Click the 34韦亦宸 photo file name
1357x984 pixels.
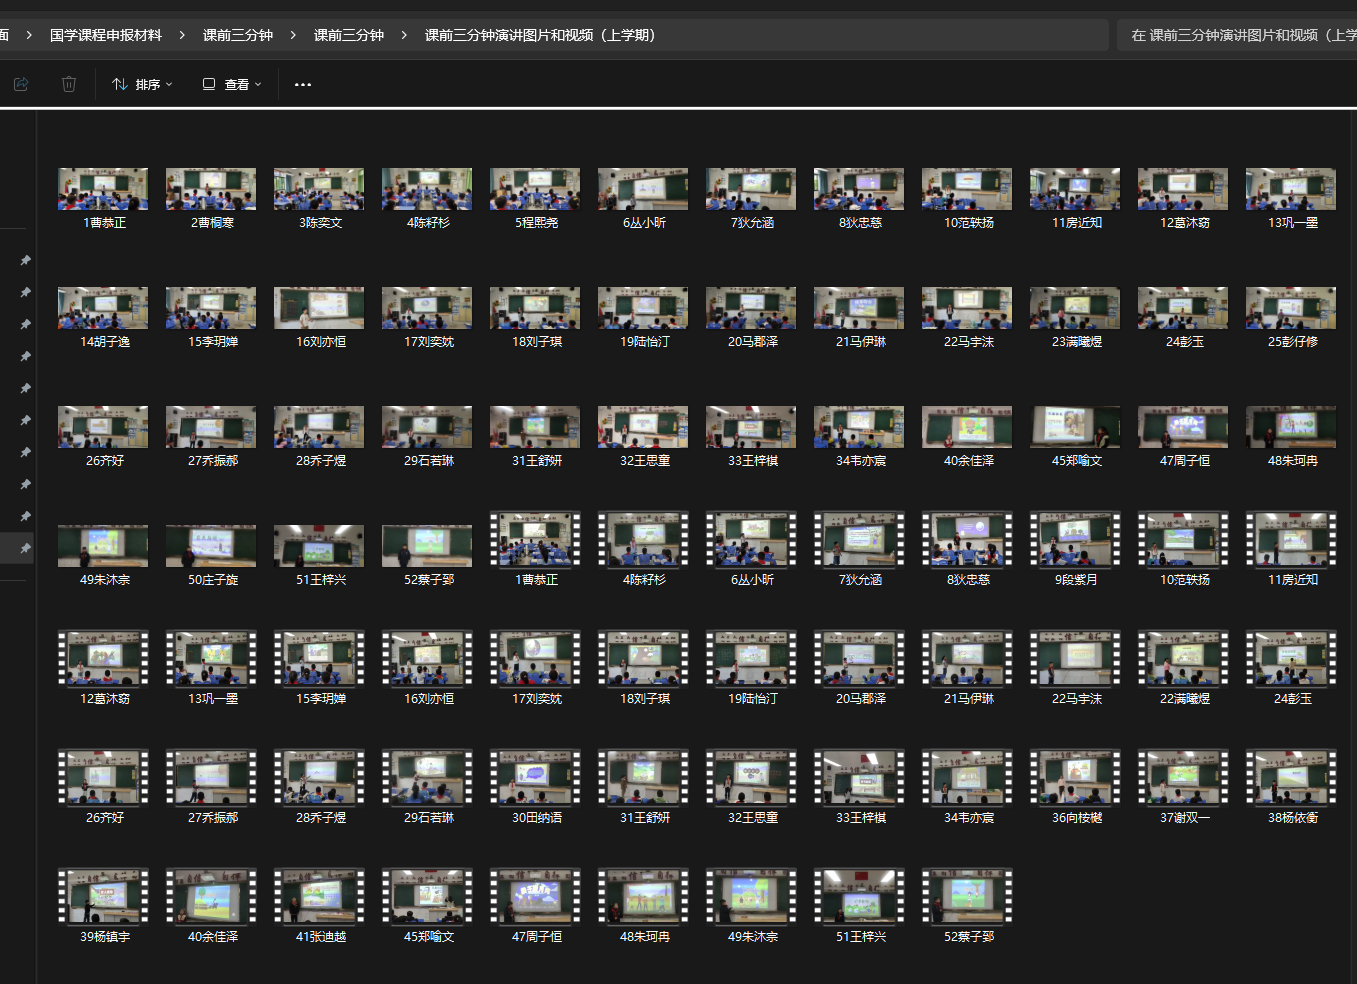[x=861, y=461]
